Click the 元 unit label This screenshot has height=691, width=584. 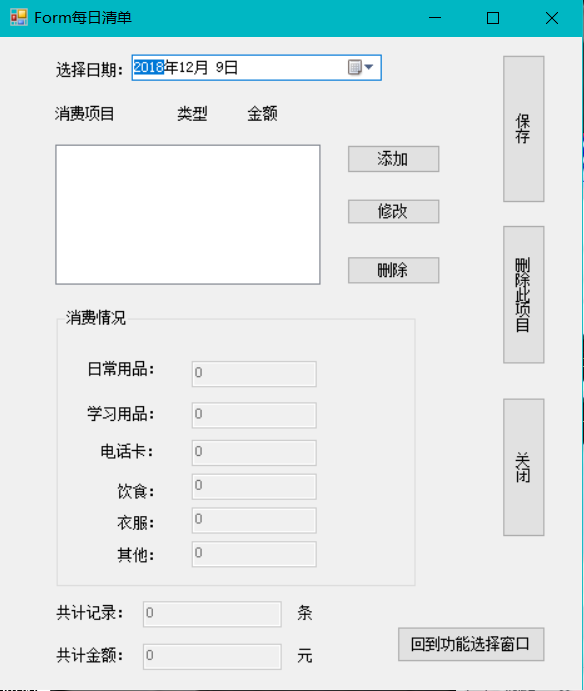click(x=305, y=656)
